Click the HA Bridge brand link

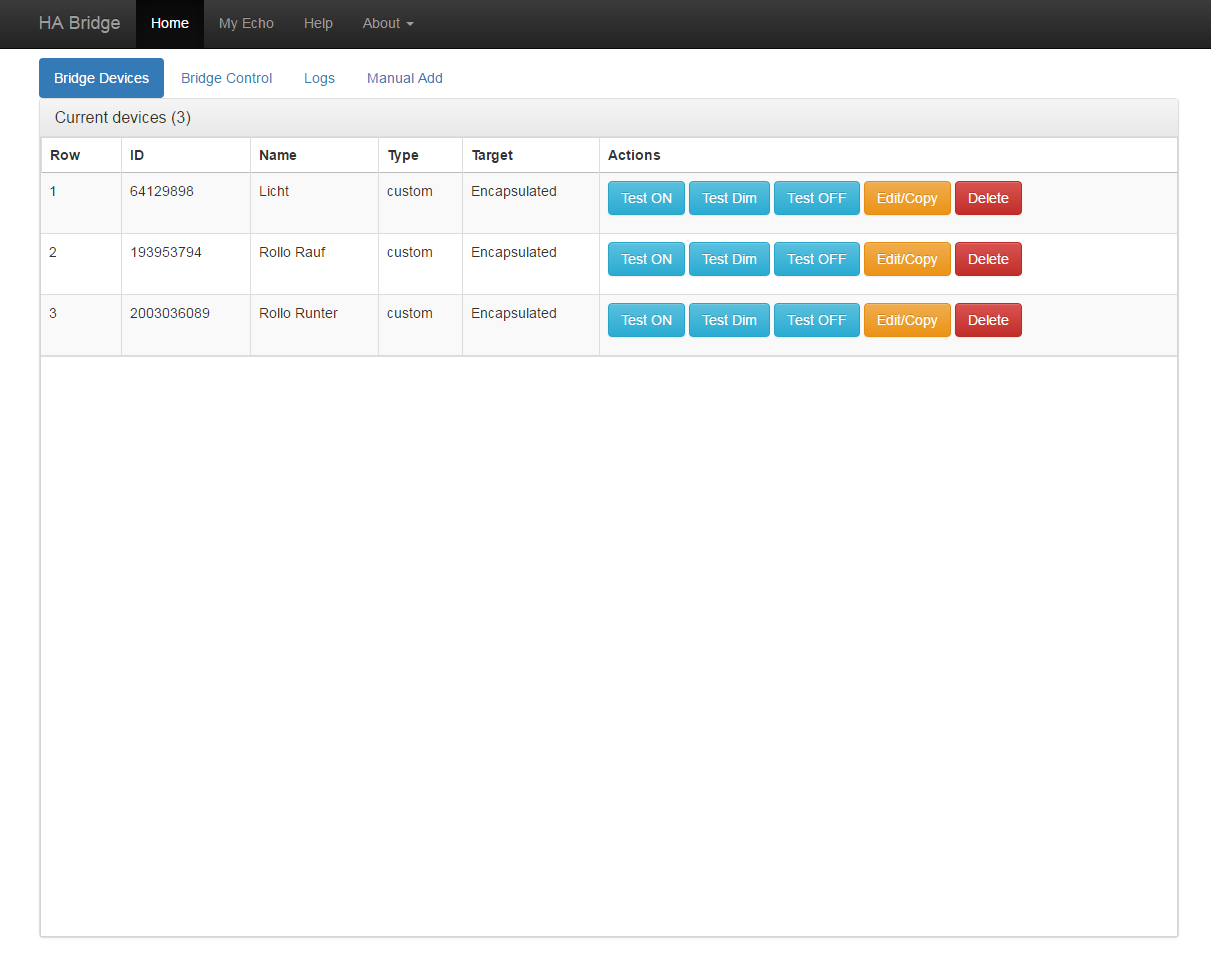click(x=79, y=23)
